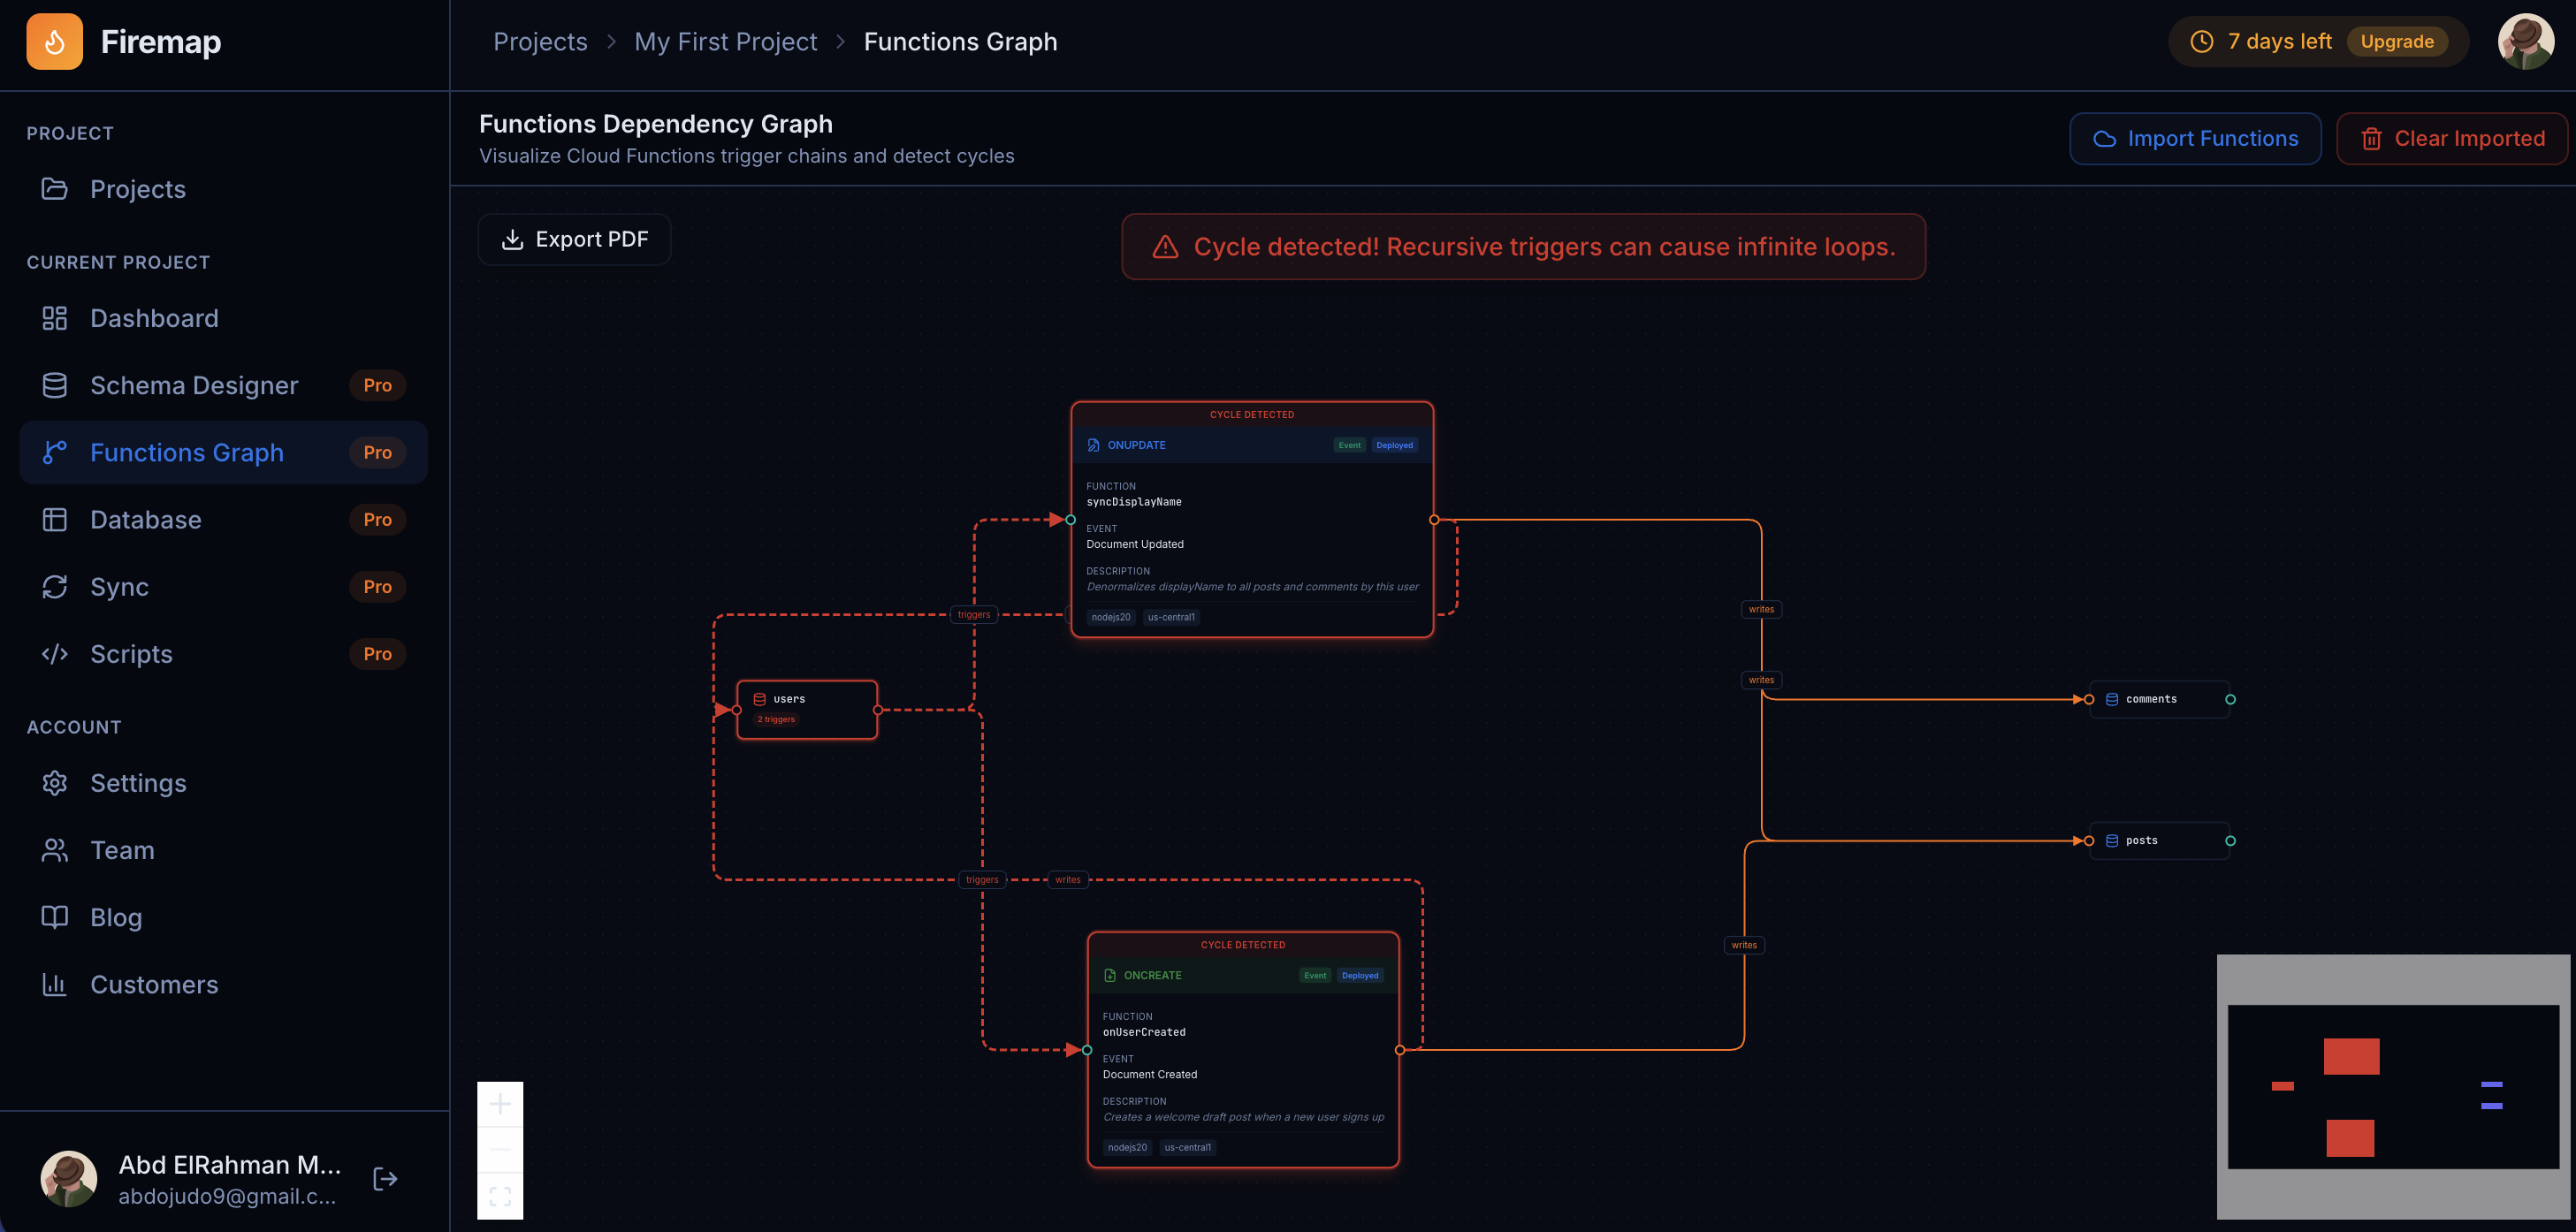
Task: Click the fit-to-view icon on the canvas
Action: point(500,1196)
